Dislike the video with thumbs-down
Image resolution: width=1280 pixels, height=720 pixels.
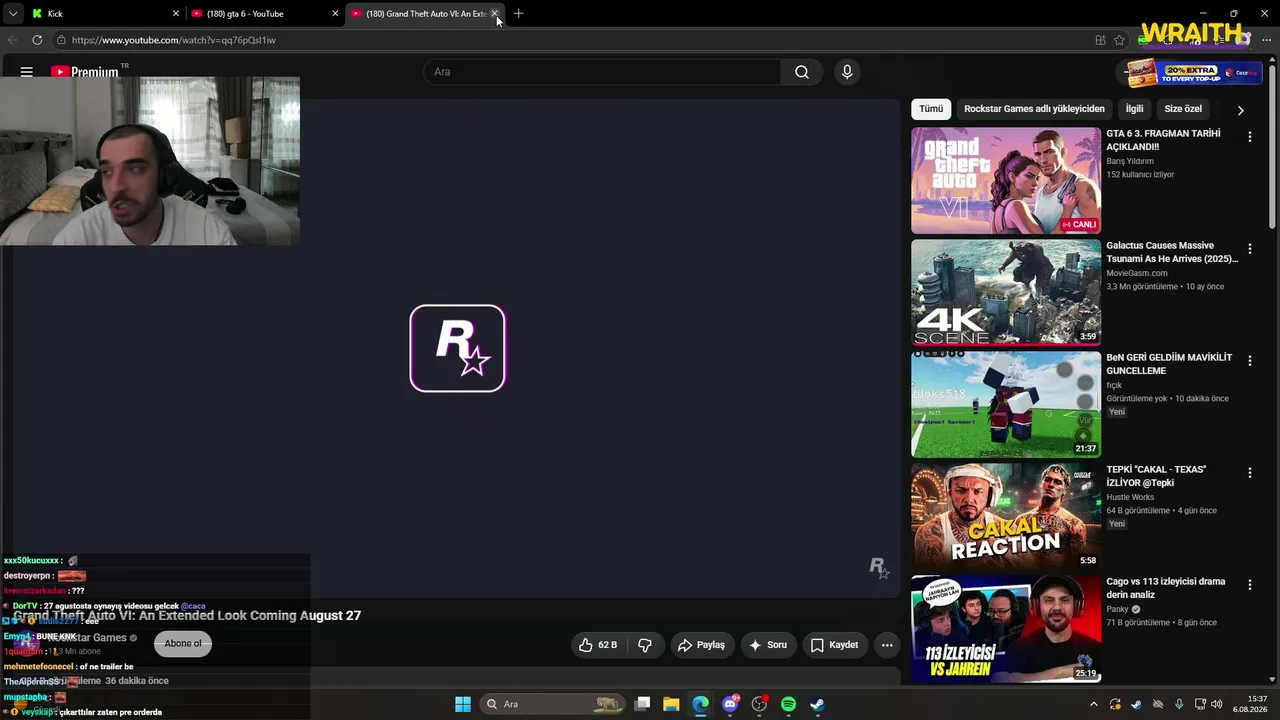point(645,645)
